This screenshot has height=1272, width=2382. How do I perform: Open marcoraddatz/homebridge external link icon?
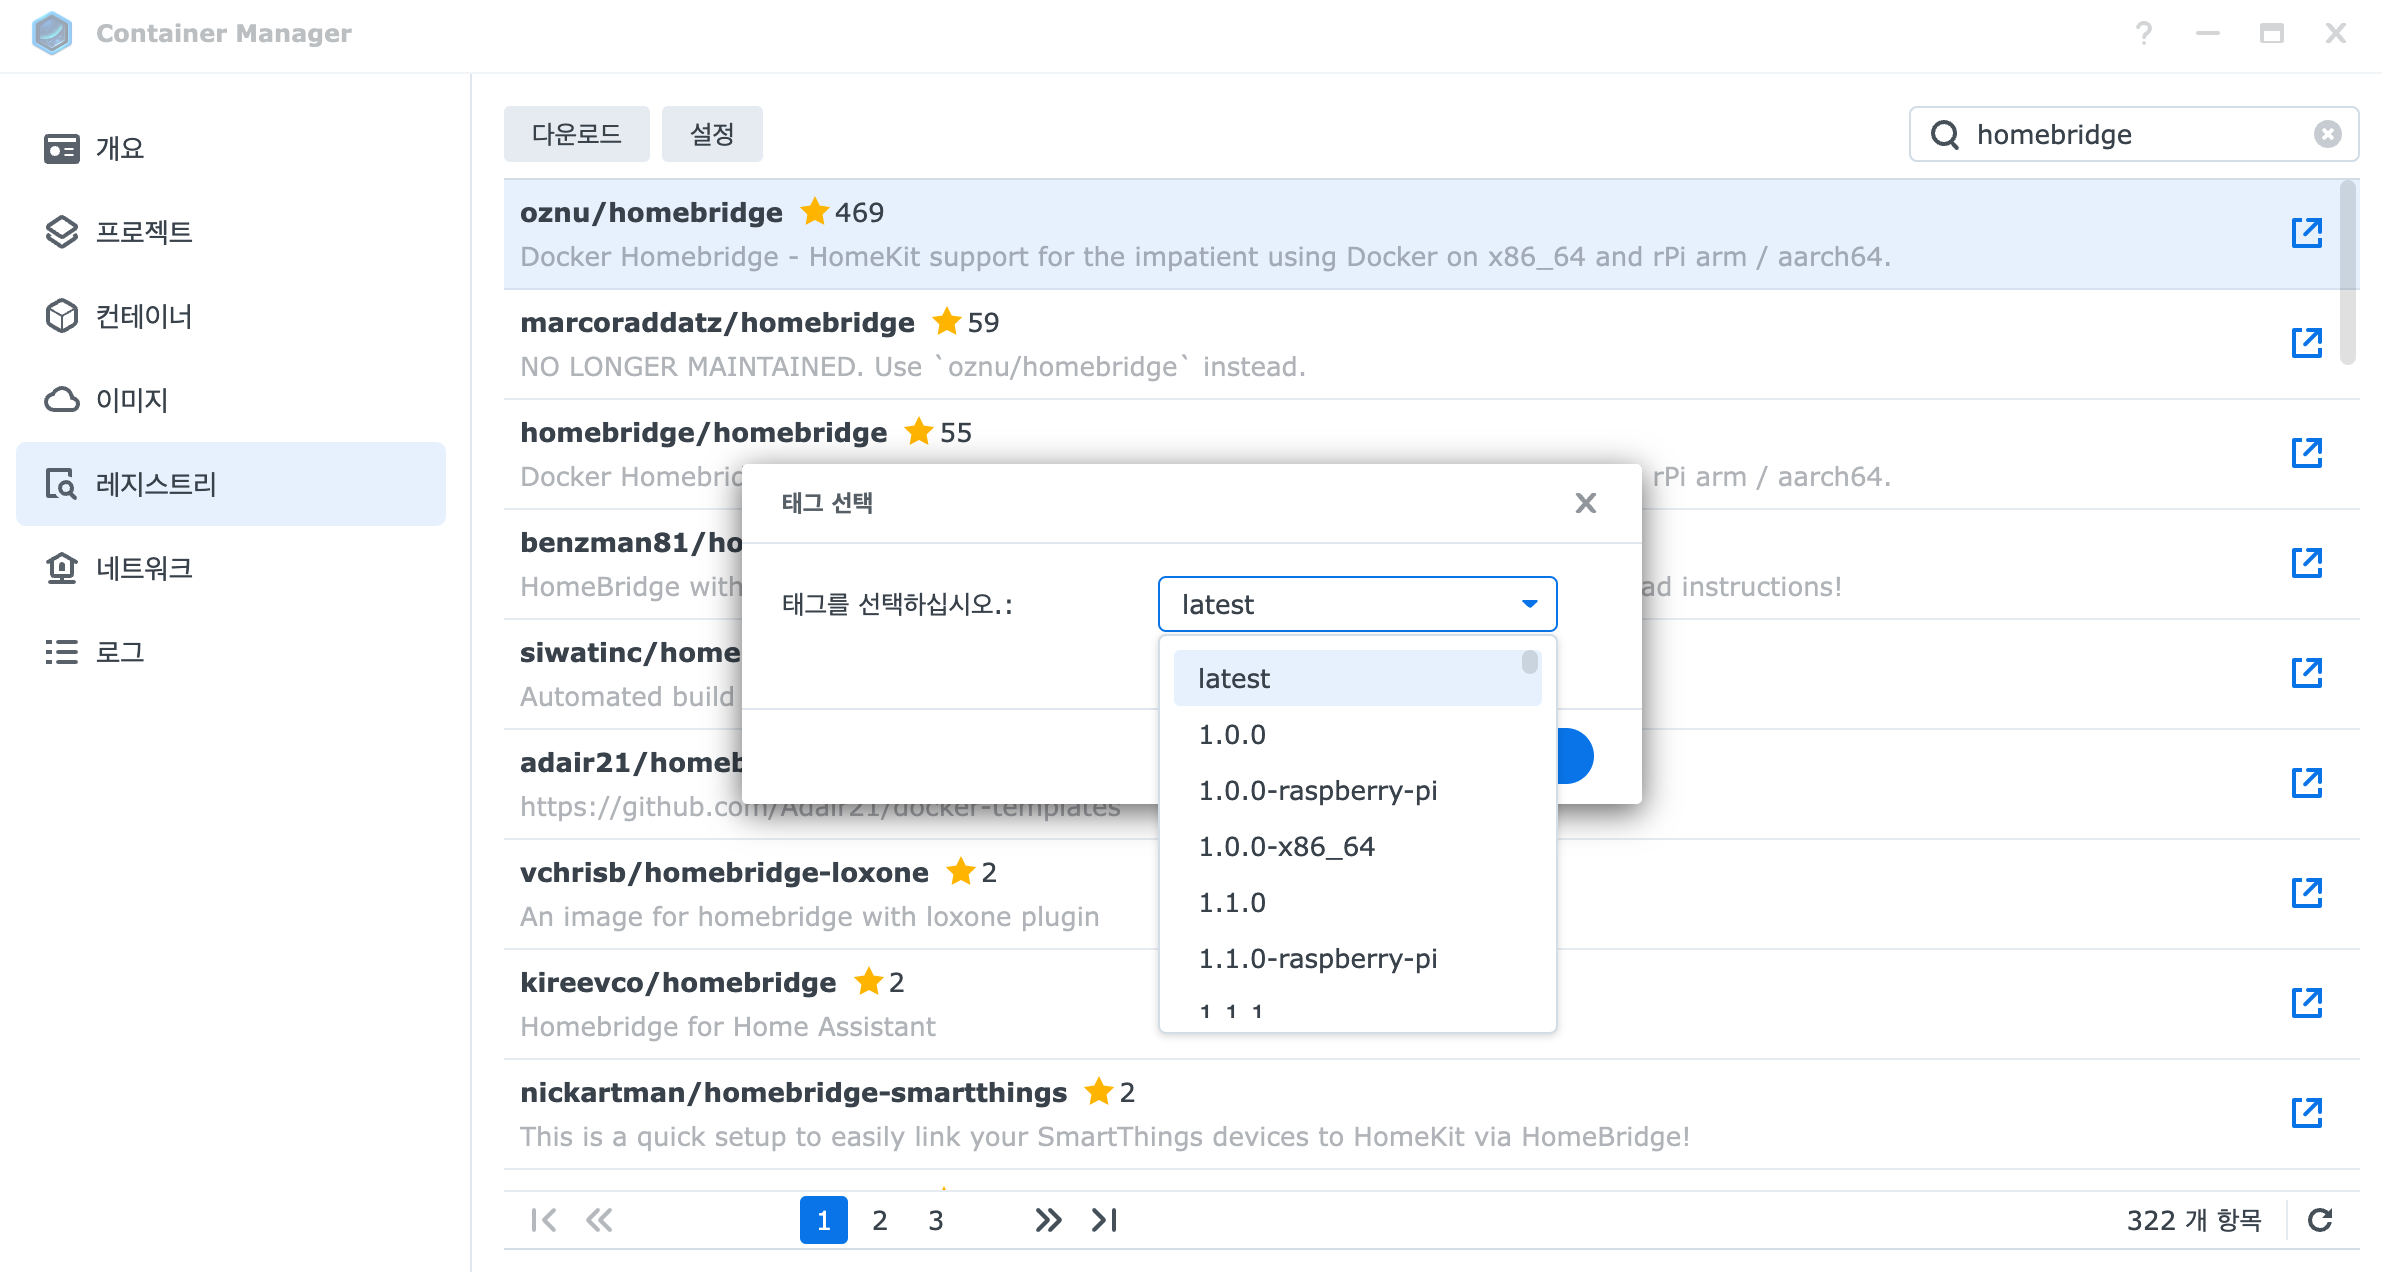(x=2307, y=343)
